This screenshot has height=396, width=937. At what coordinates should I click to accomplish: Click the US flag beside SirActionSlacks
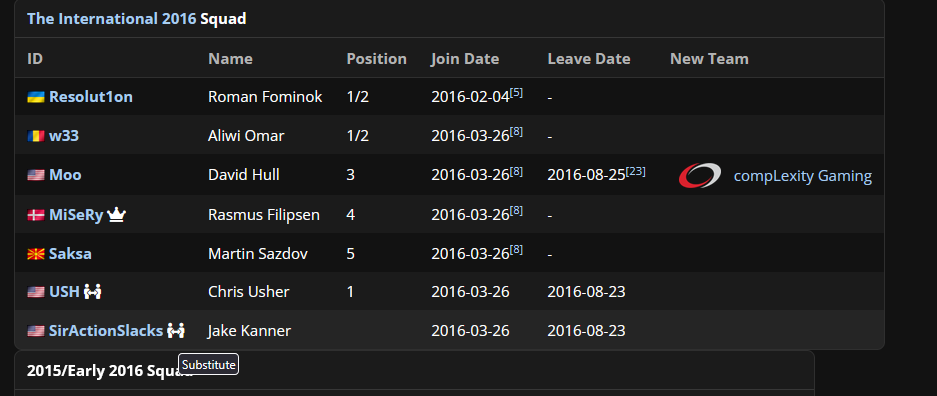tap(36, 331)
